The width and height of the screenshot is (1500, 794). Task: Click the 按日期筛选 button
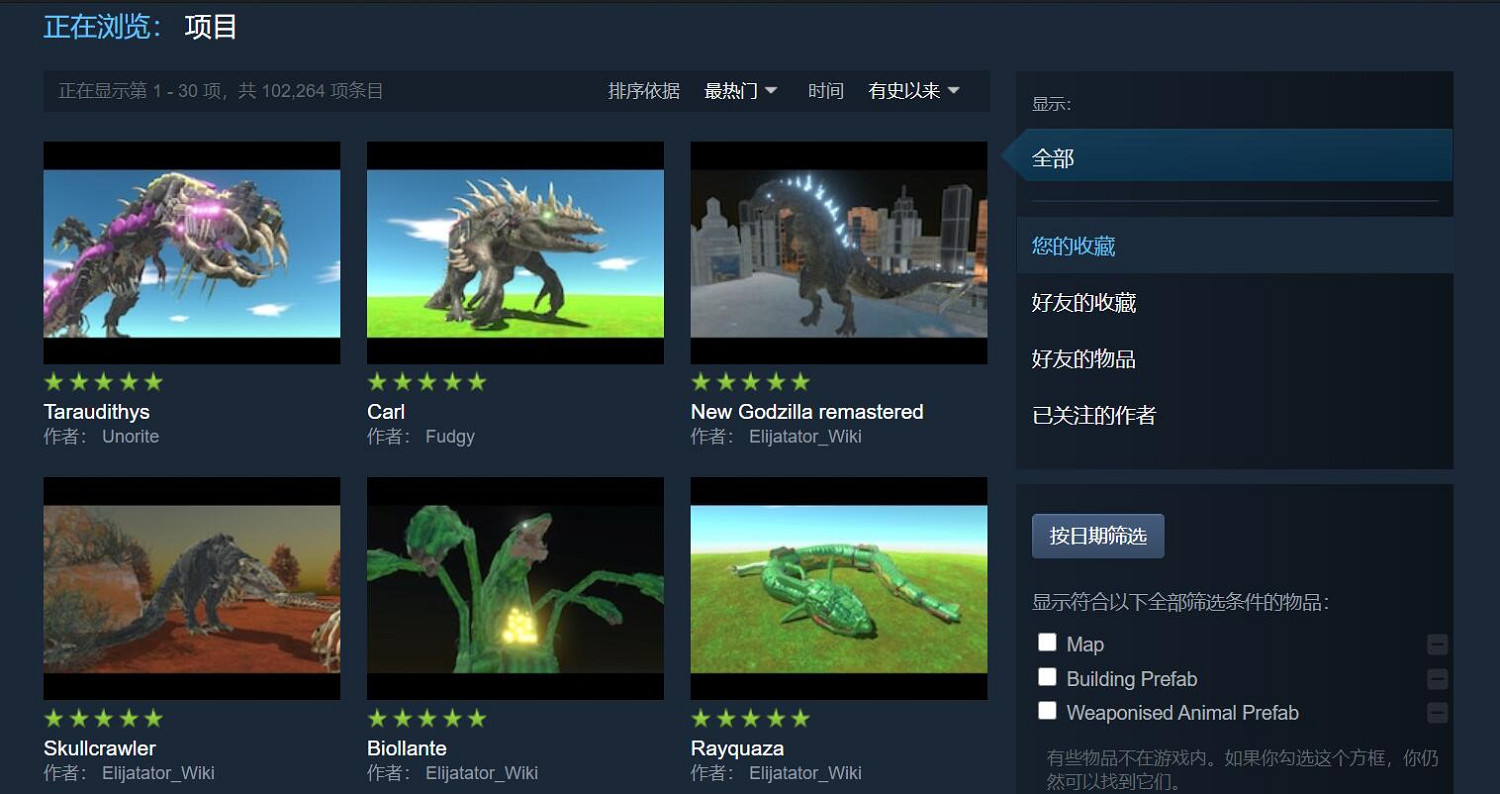coord(1098,536)
